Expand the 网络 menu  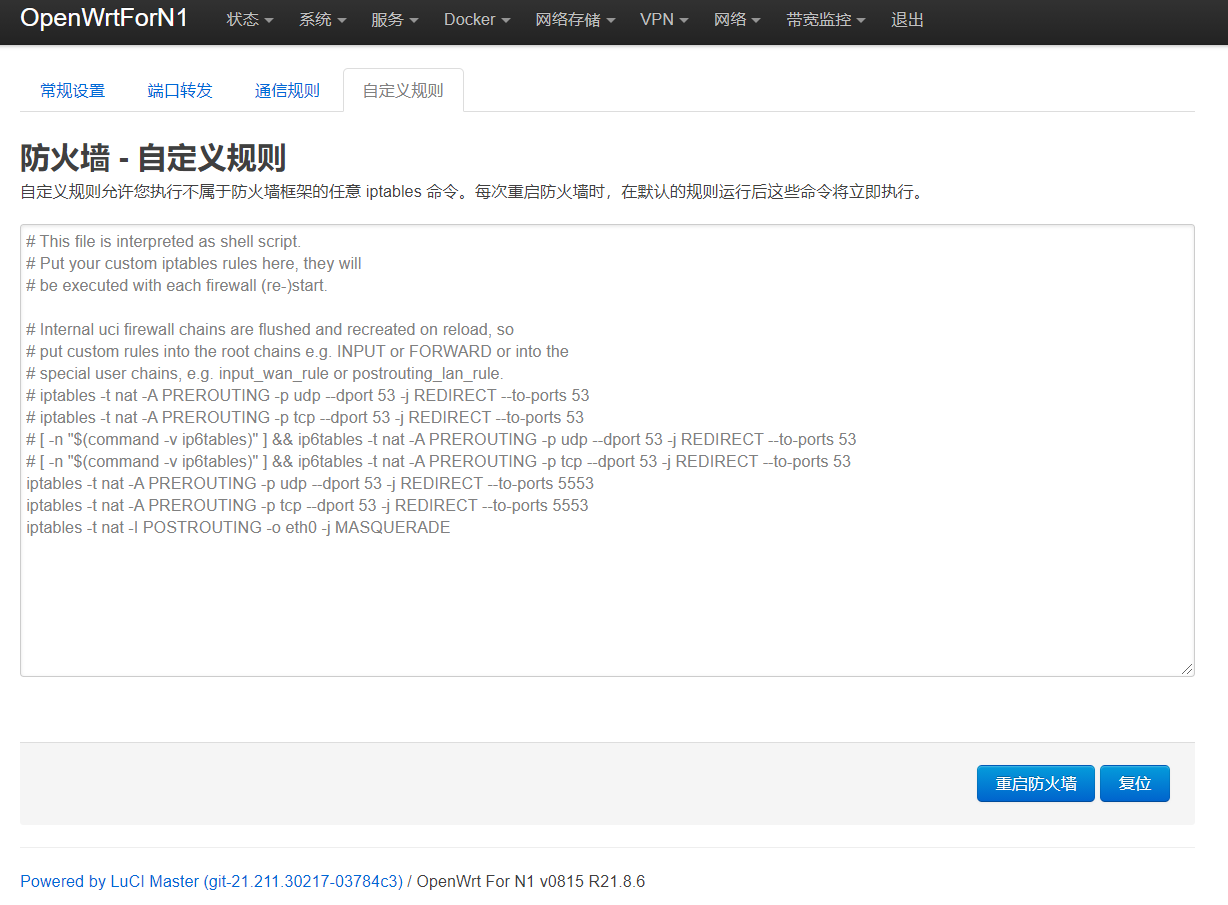[737, 20]
